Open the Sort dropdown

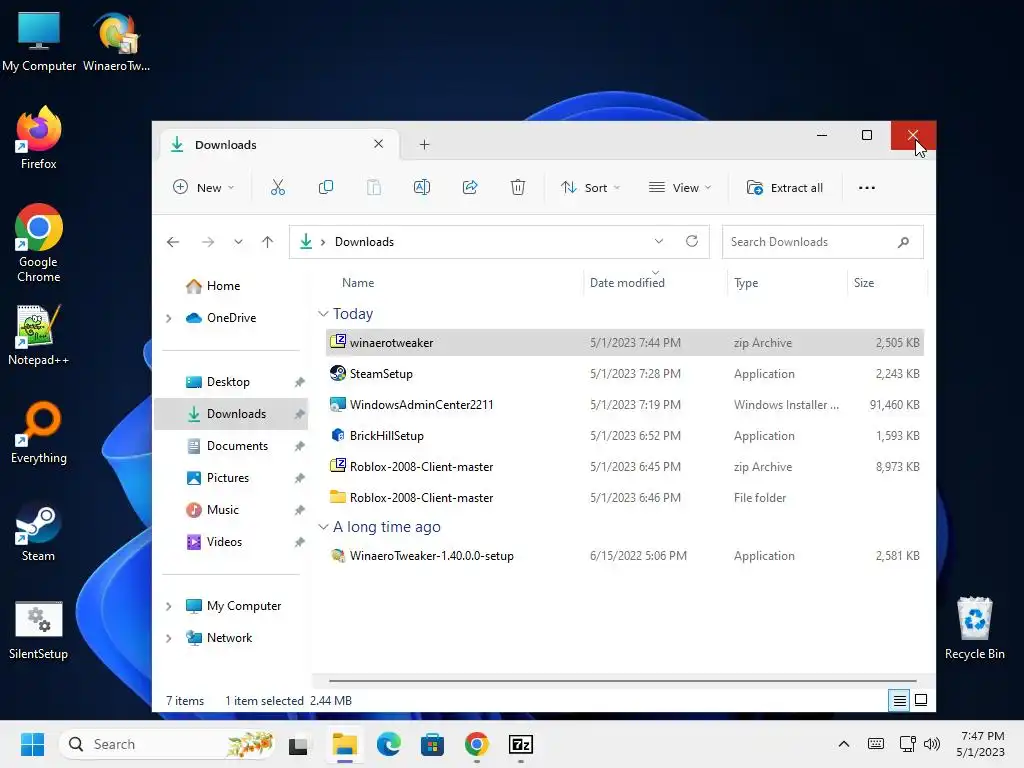click(x=590, y=188)
